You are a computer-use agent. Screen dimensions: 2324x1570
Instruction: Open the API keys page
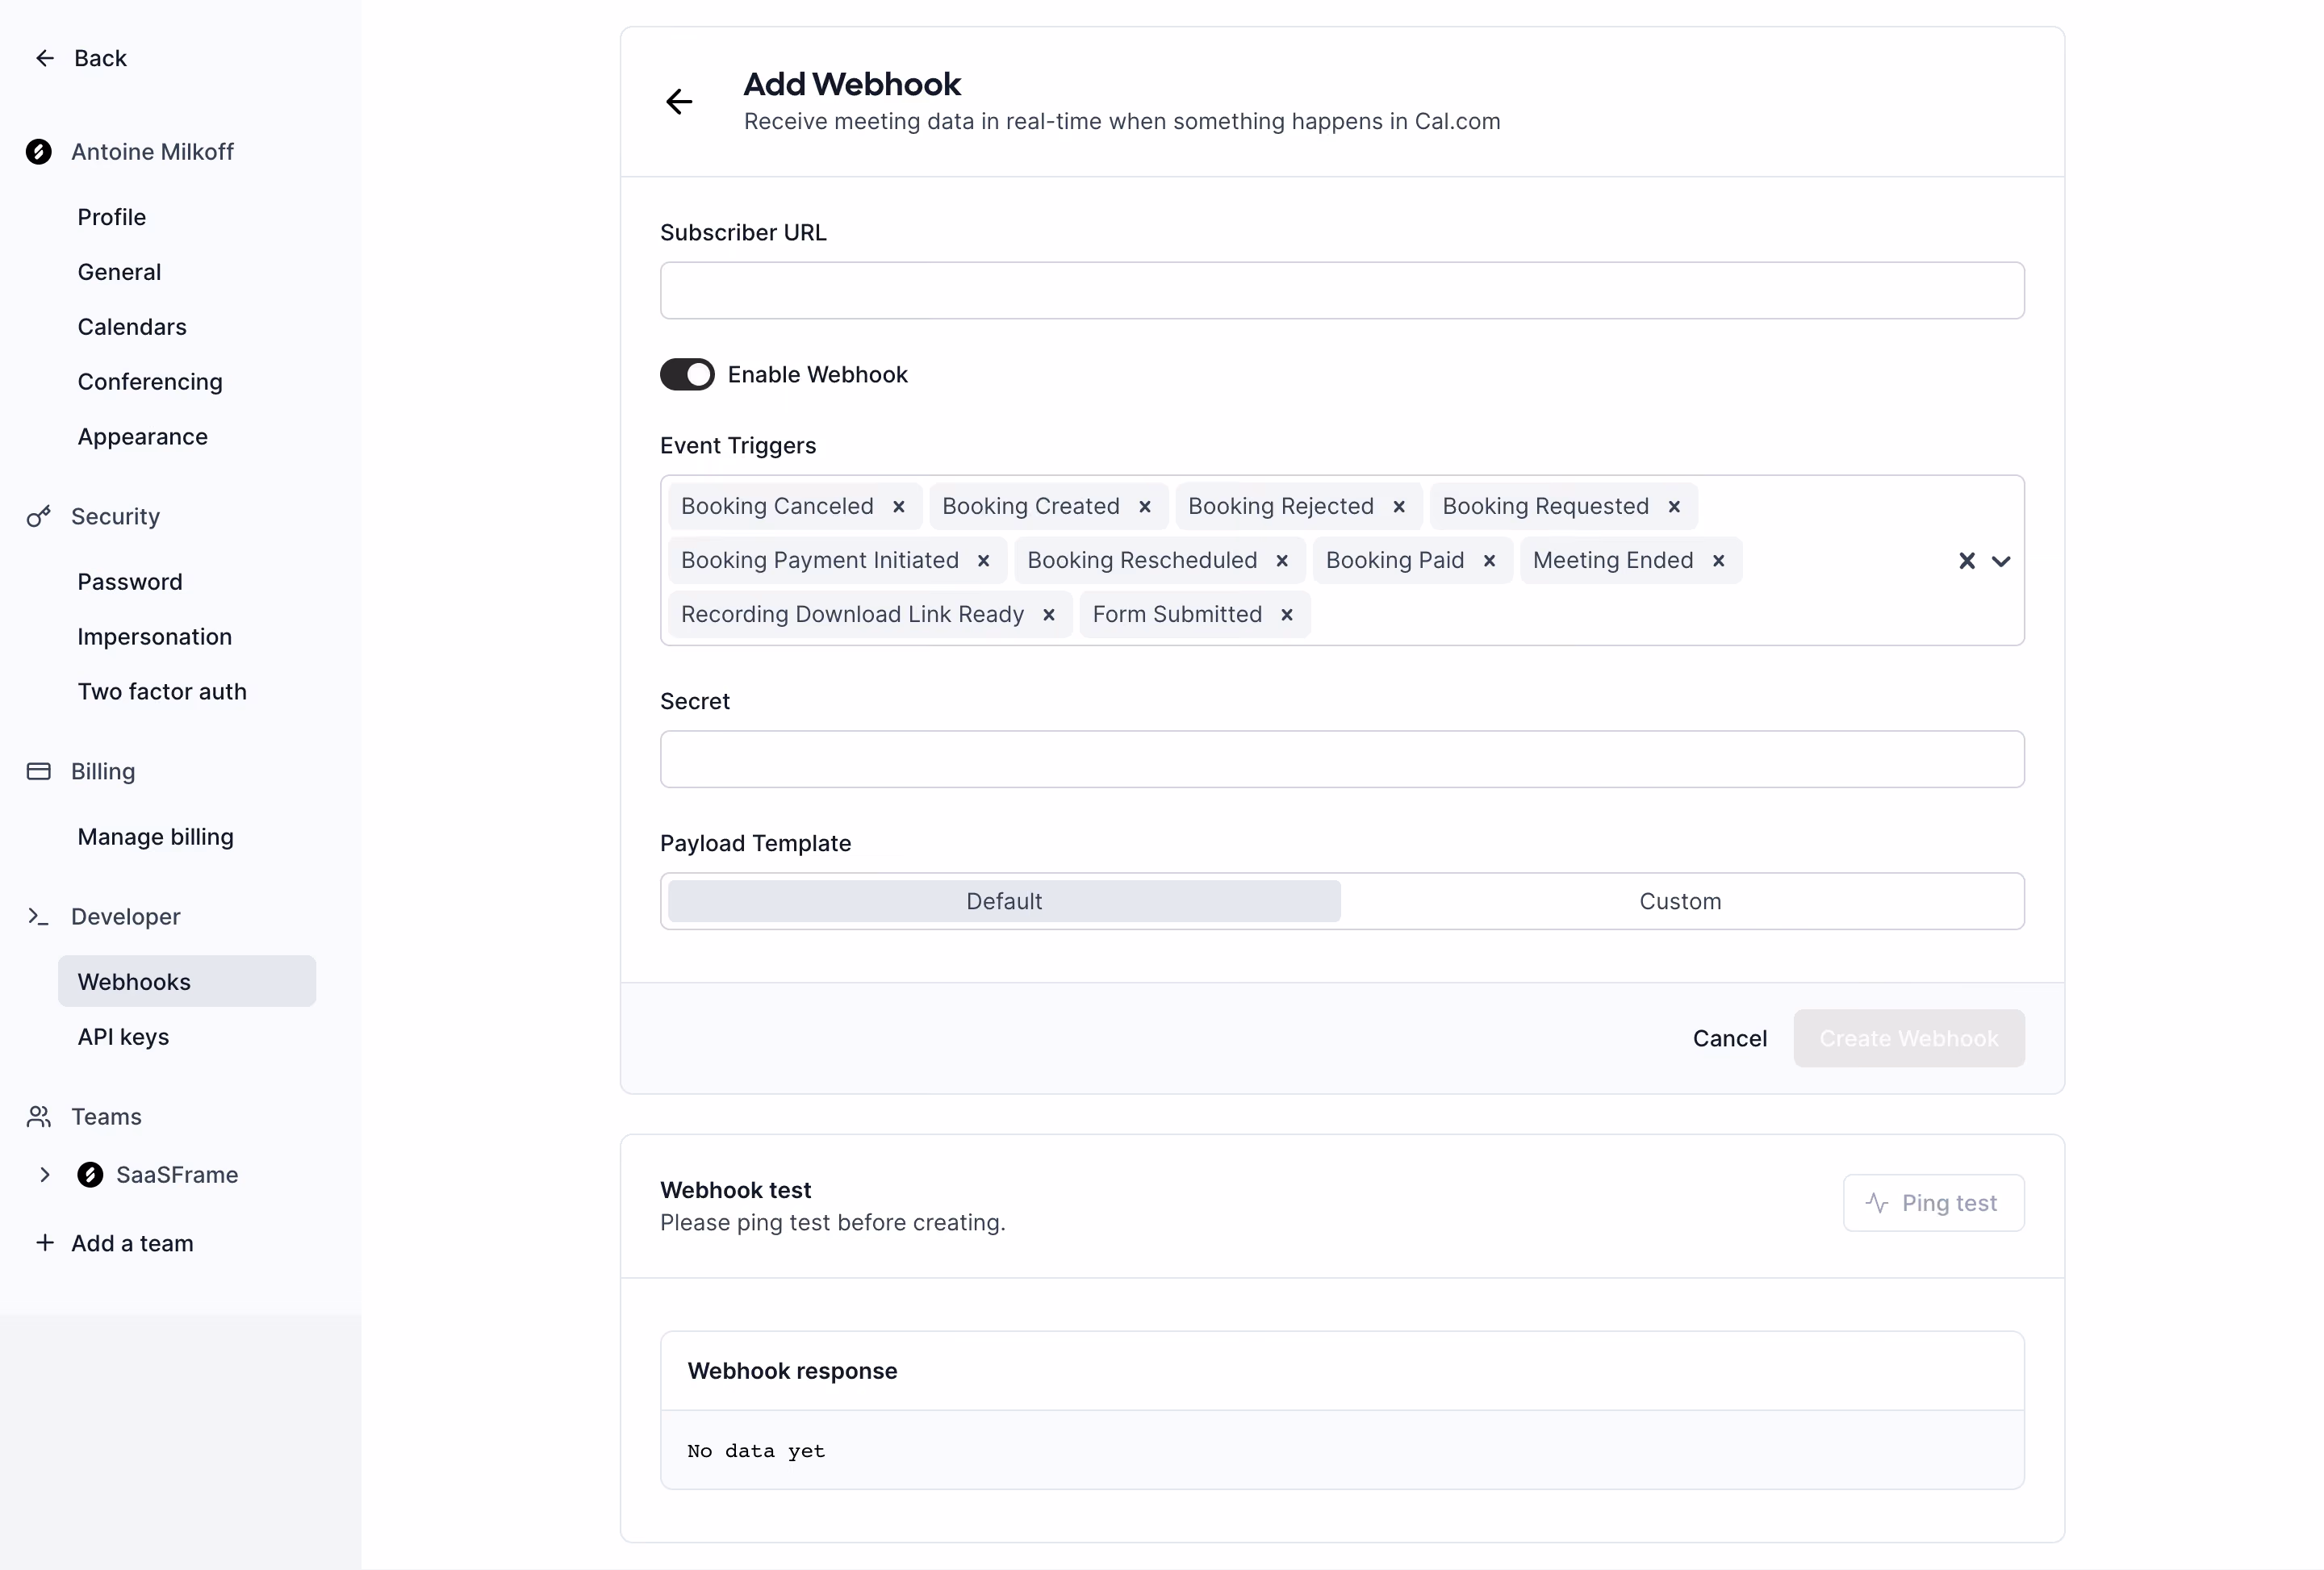124,1037
